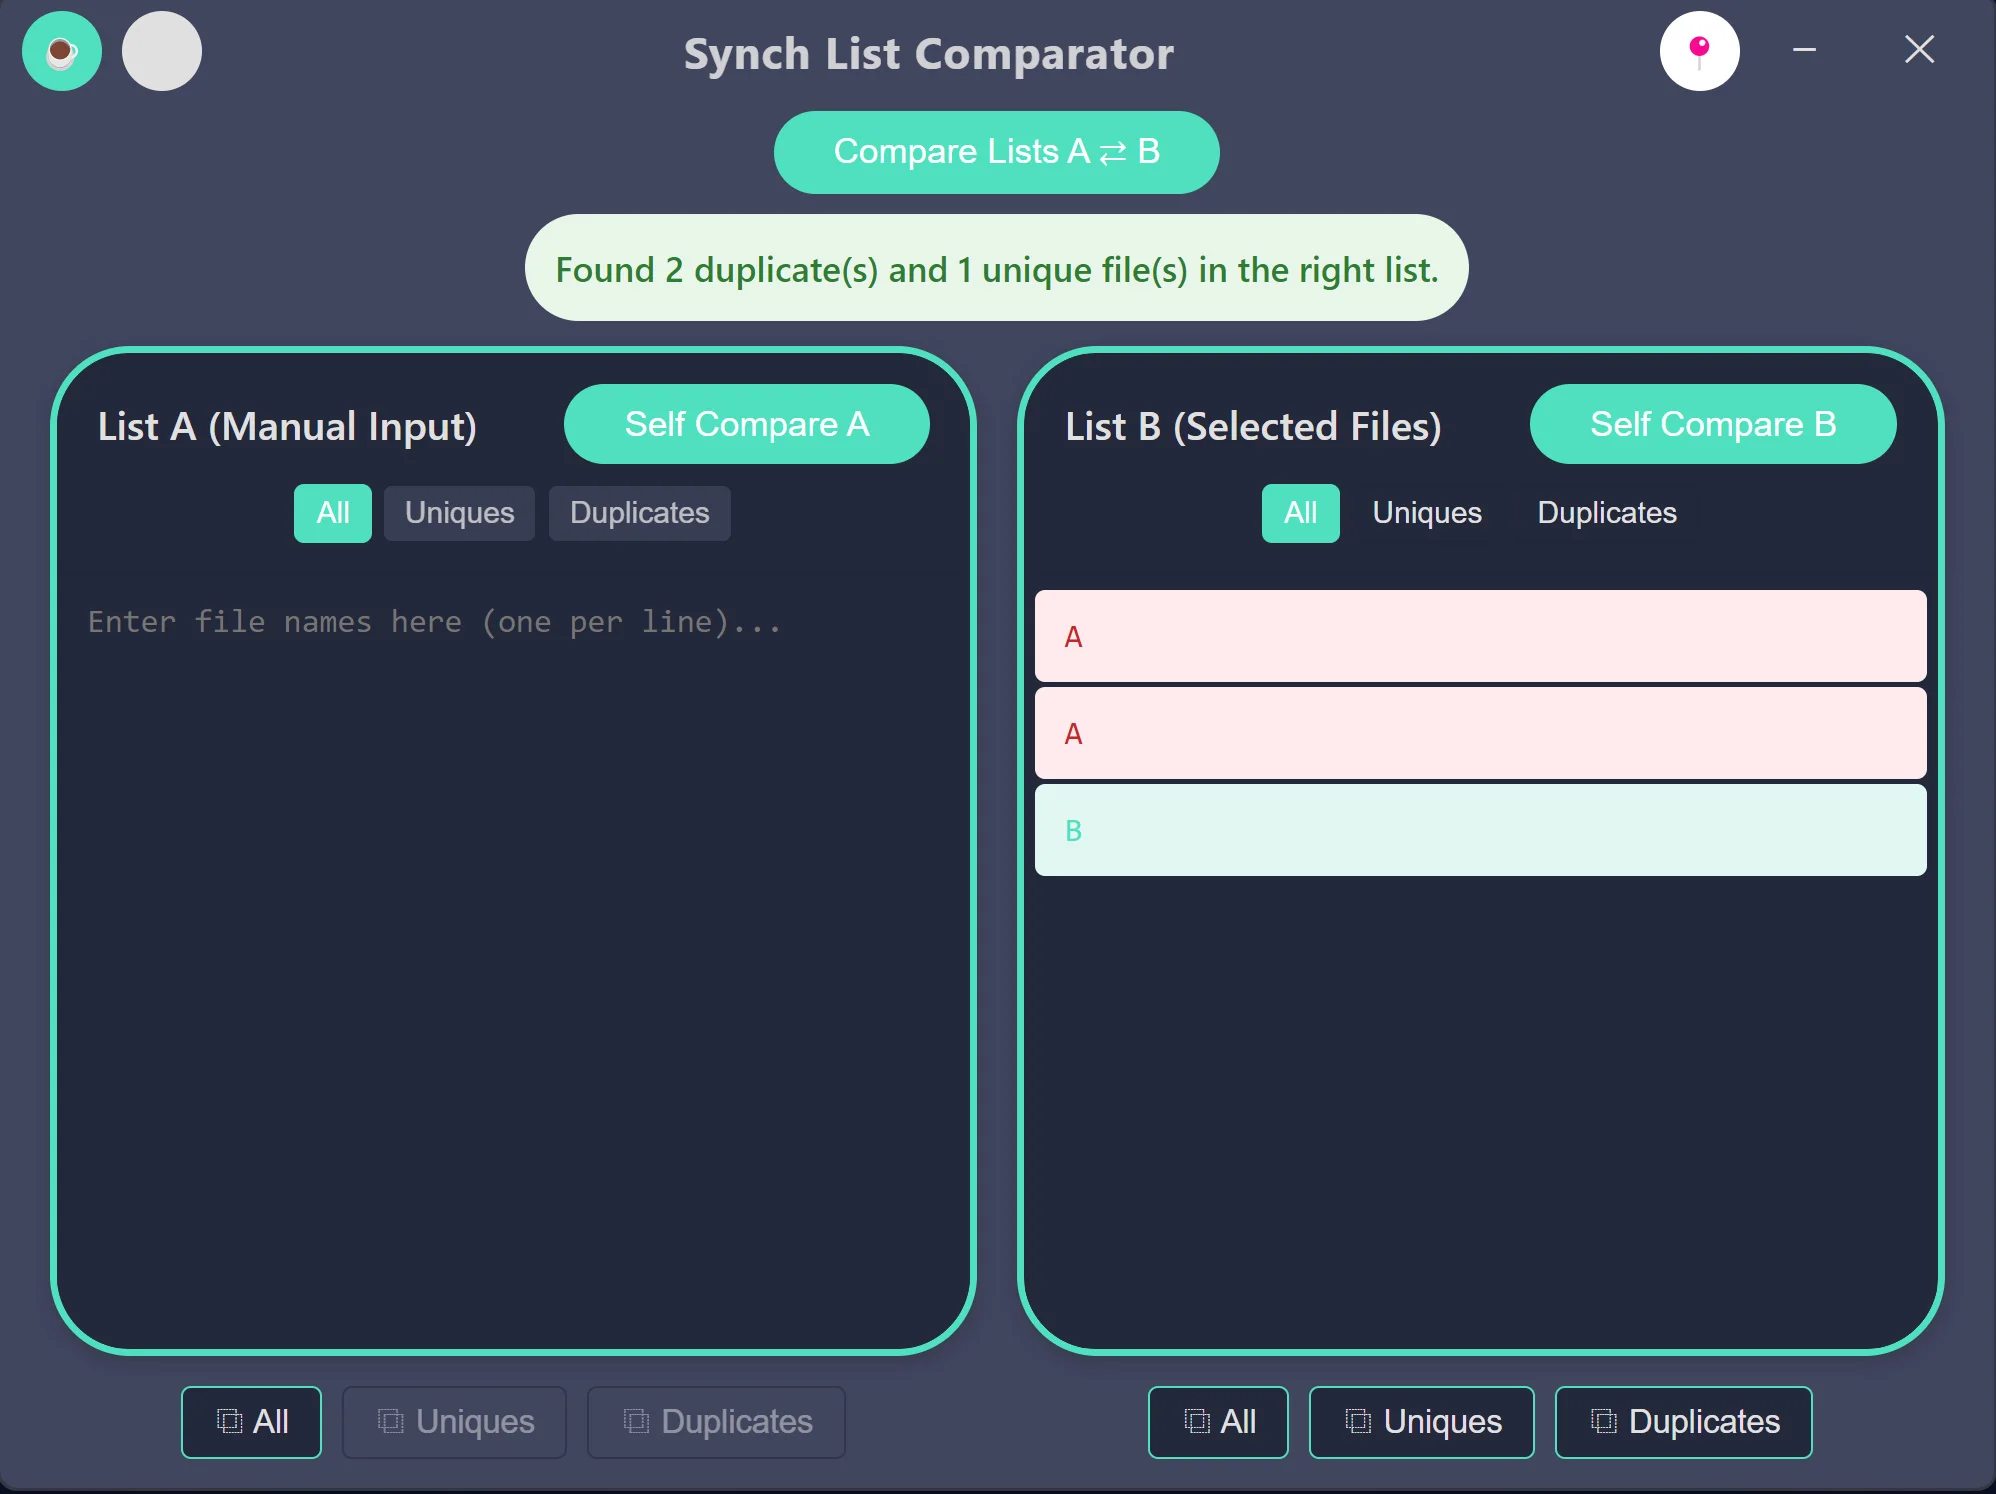
Task: Click the List A file names text area
Action: click(512, 900)
